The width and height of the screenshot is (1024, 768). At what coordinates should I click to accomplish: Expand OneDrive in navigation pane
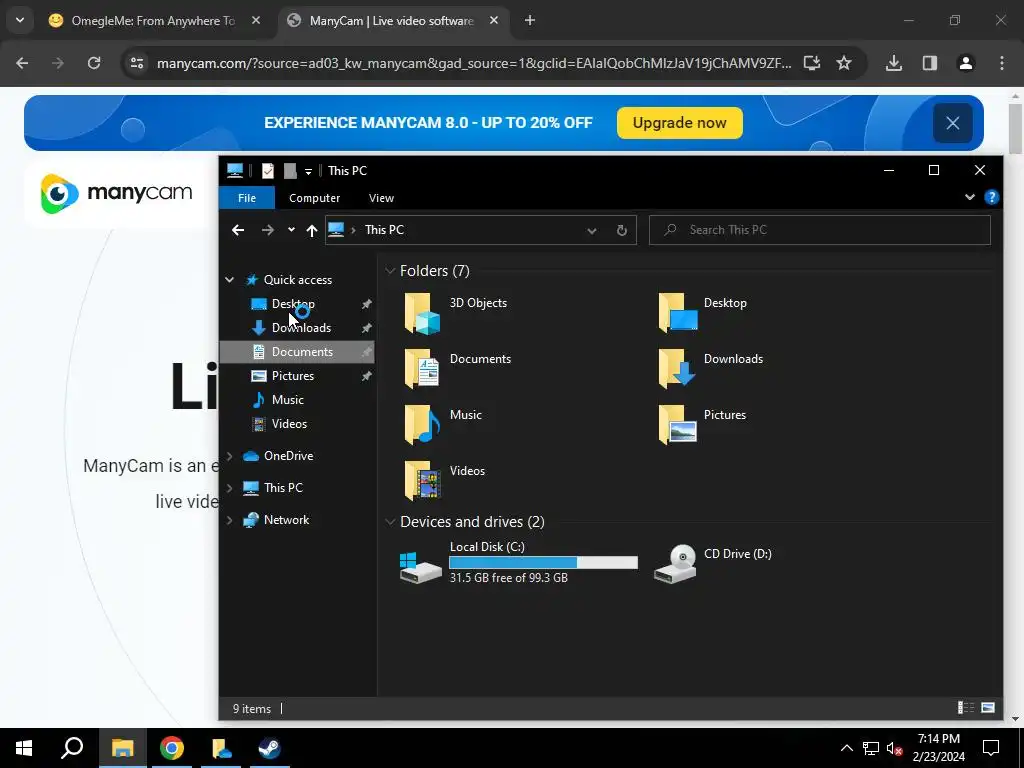[x=229, y=456]
